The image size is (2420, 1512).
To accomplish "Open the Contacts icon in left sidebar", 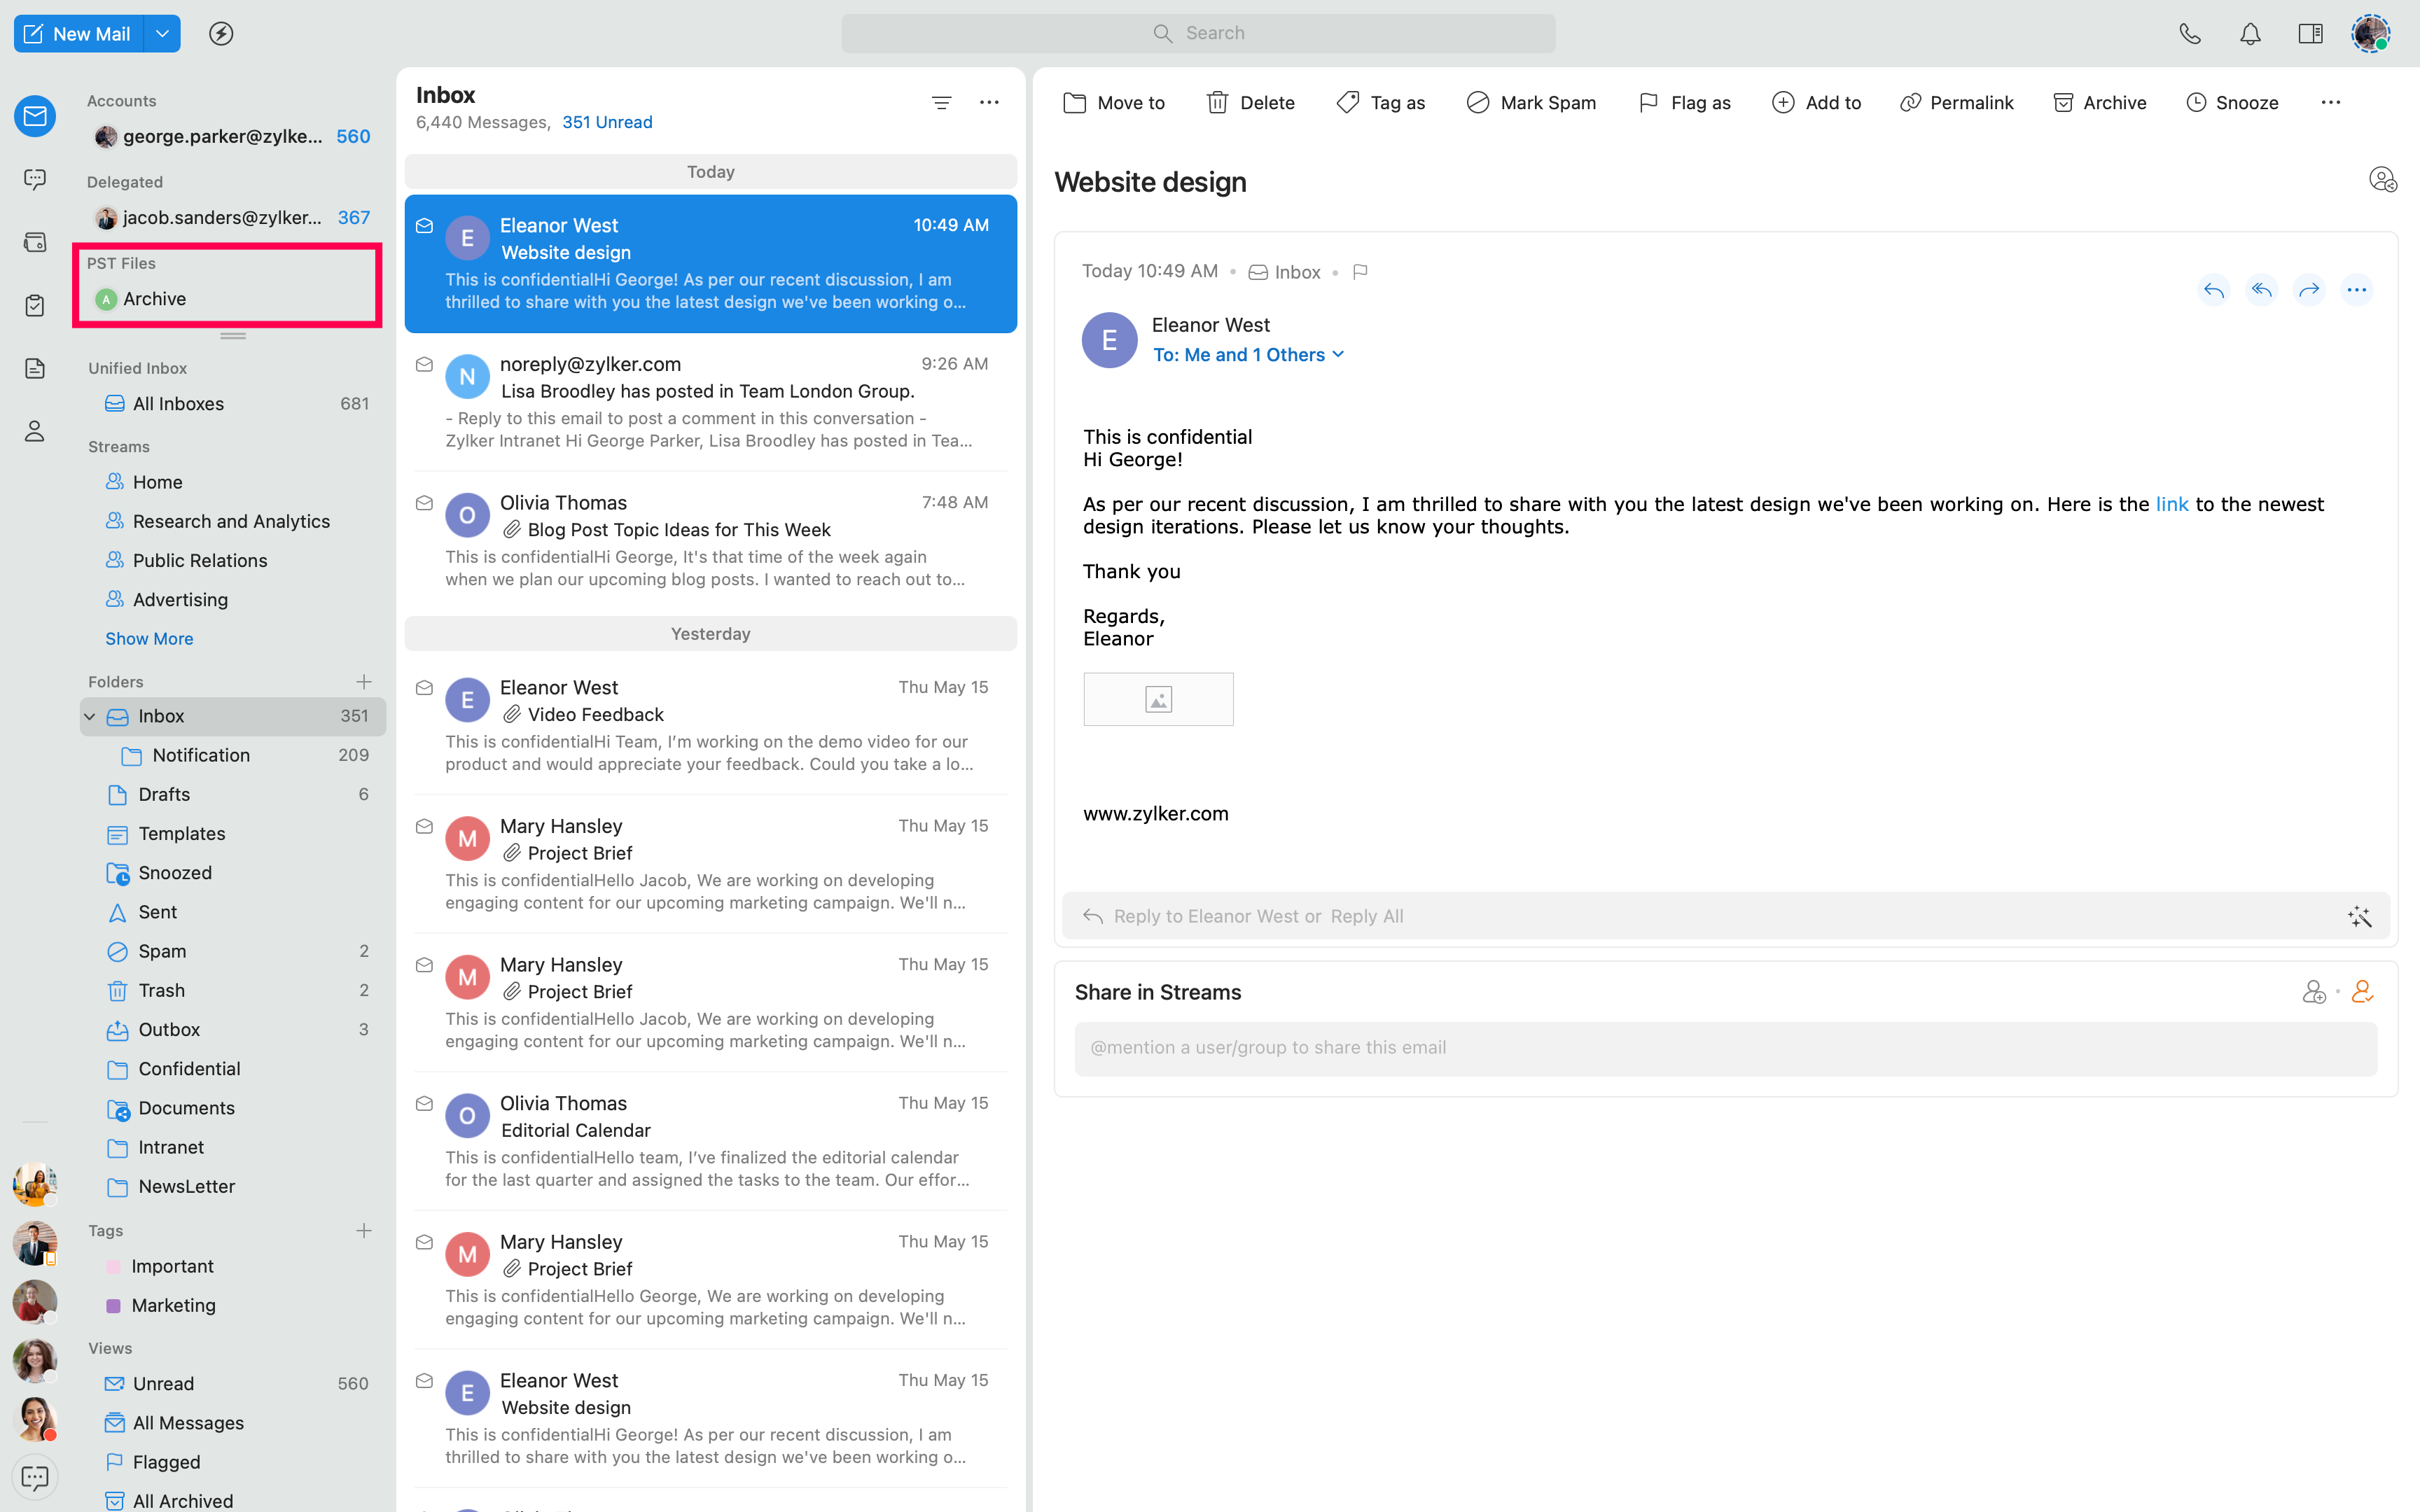I will 35,431.
